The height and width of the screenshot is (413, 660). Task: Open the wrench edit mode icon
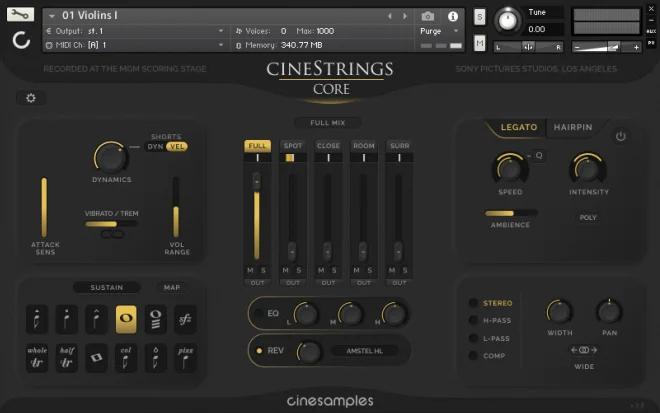(x=20, y=14)
